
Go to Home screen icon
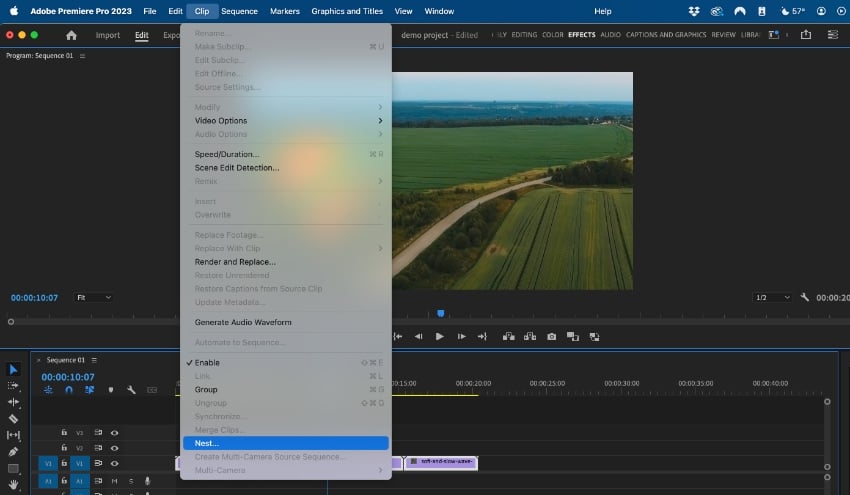[71, 35]
